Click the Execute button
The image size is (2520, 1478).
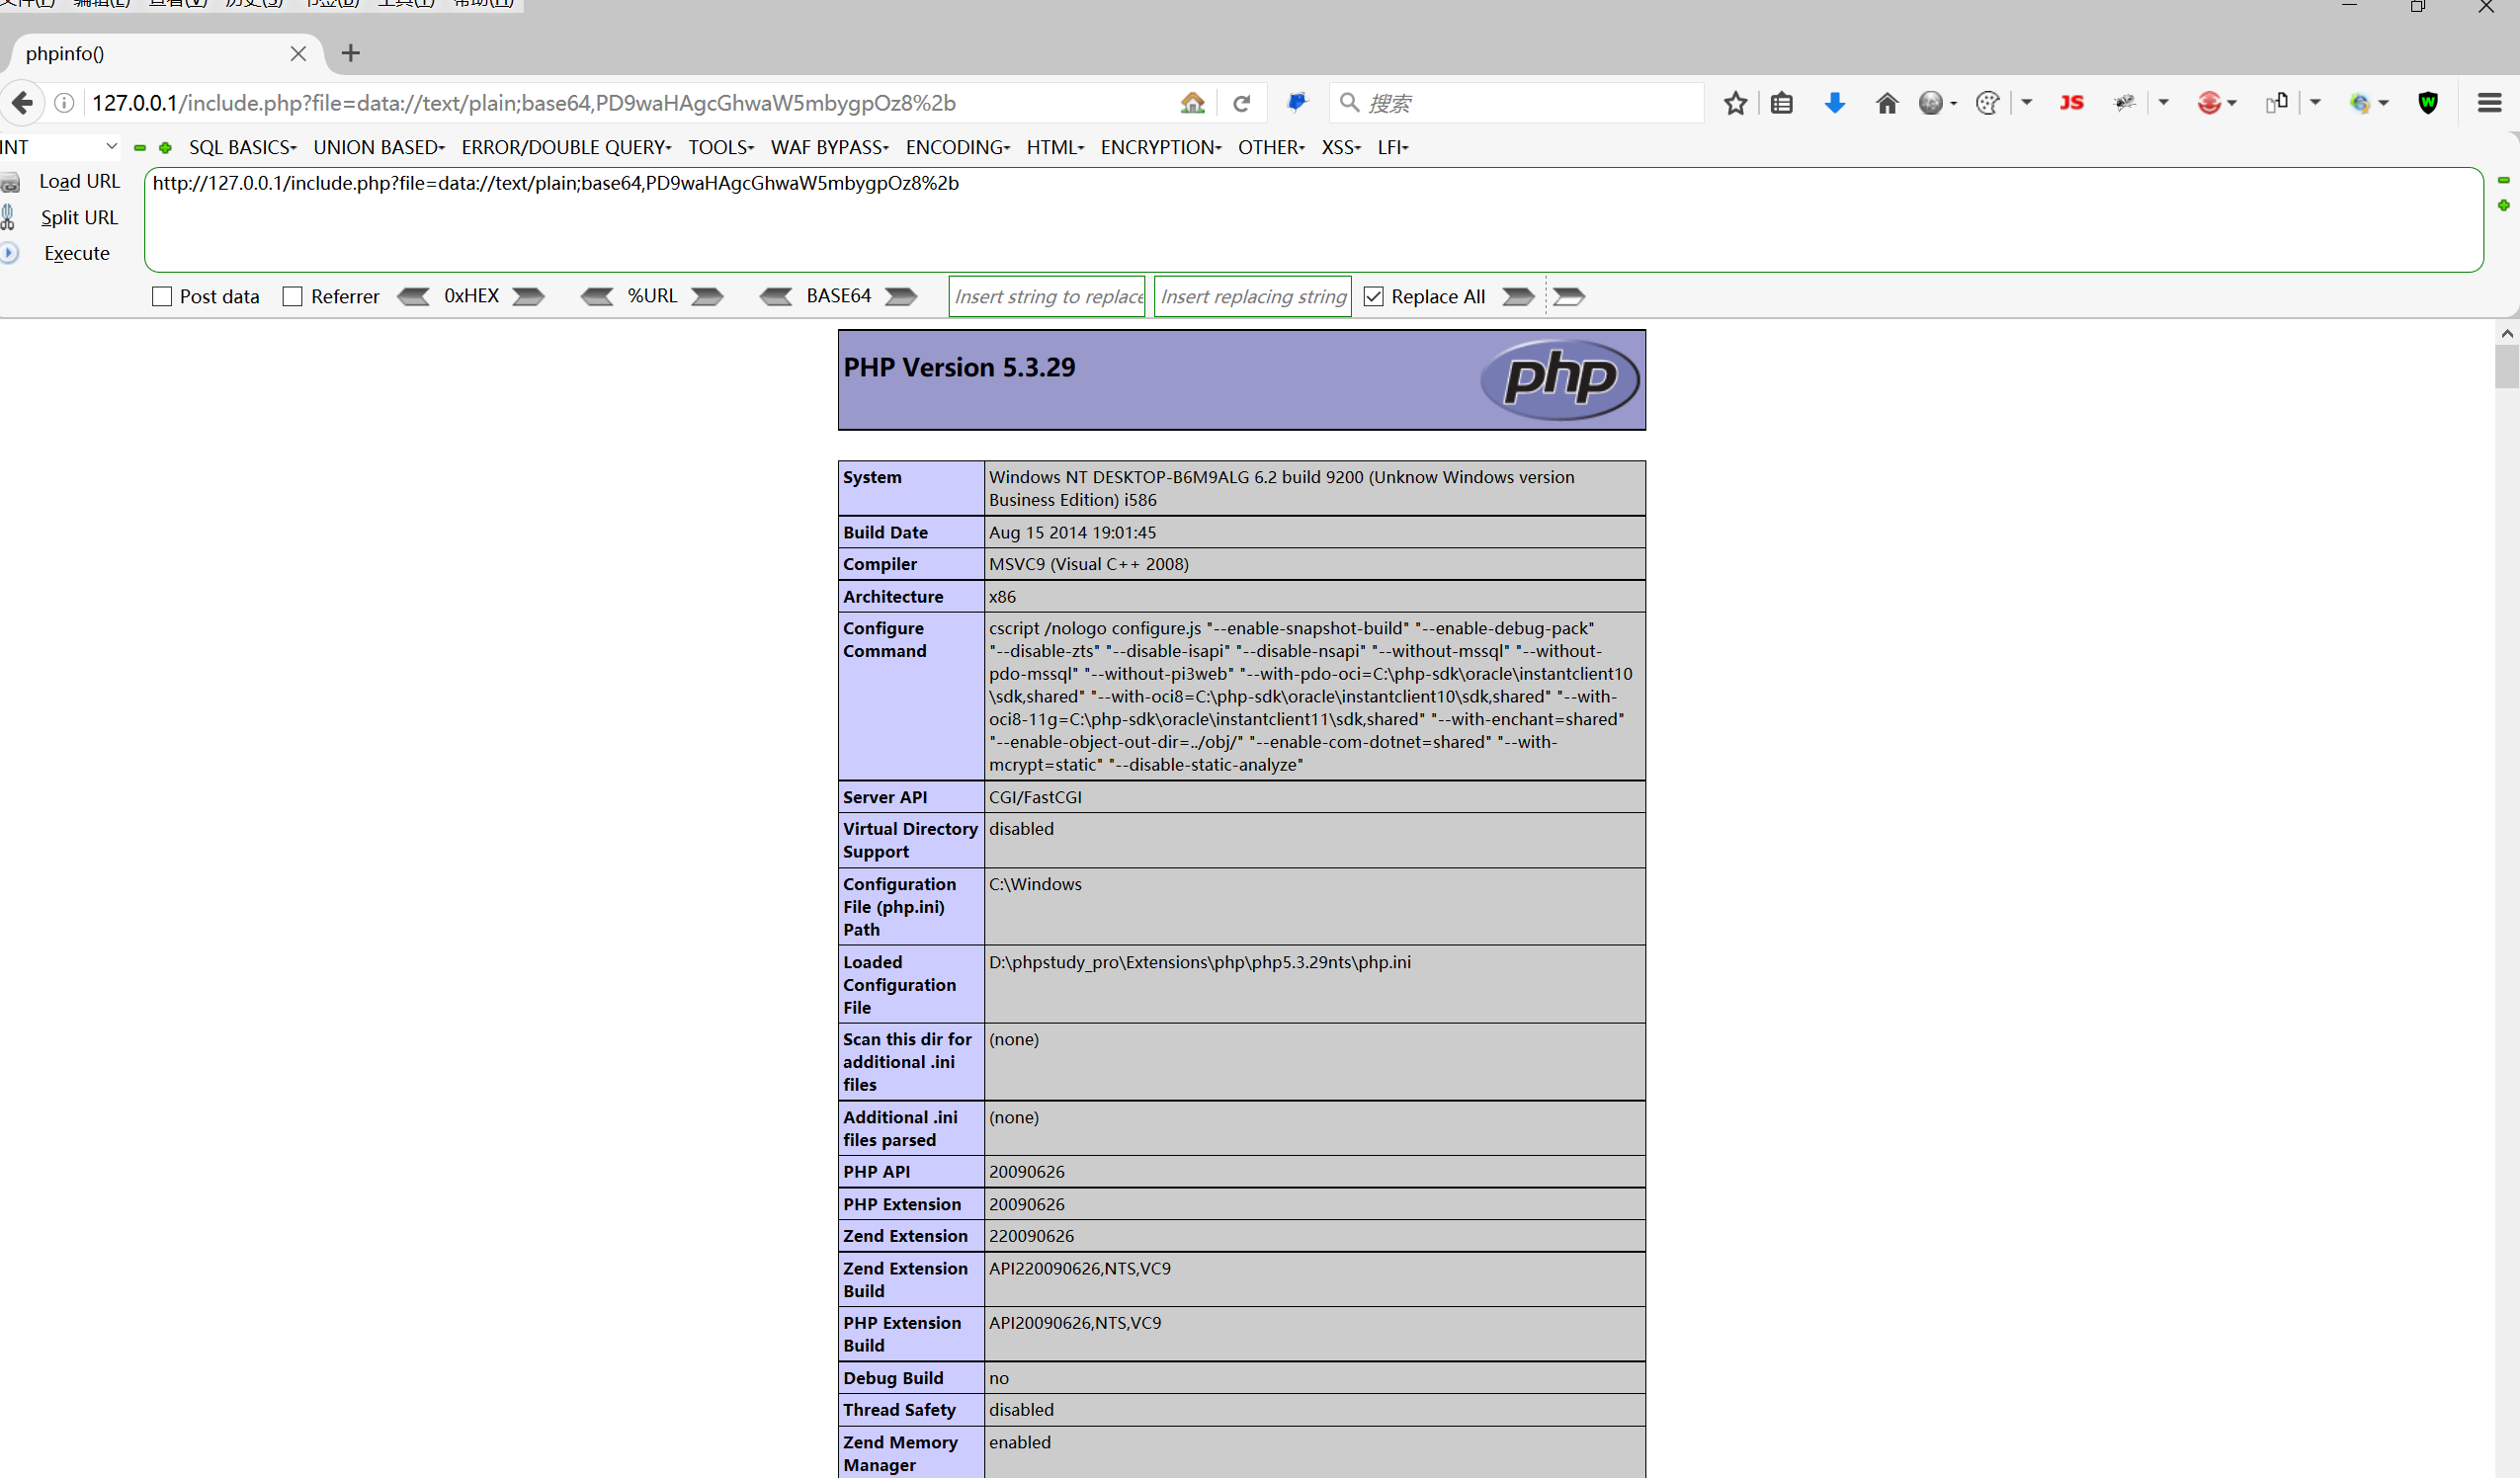[x=76, y=253]
